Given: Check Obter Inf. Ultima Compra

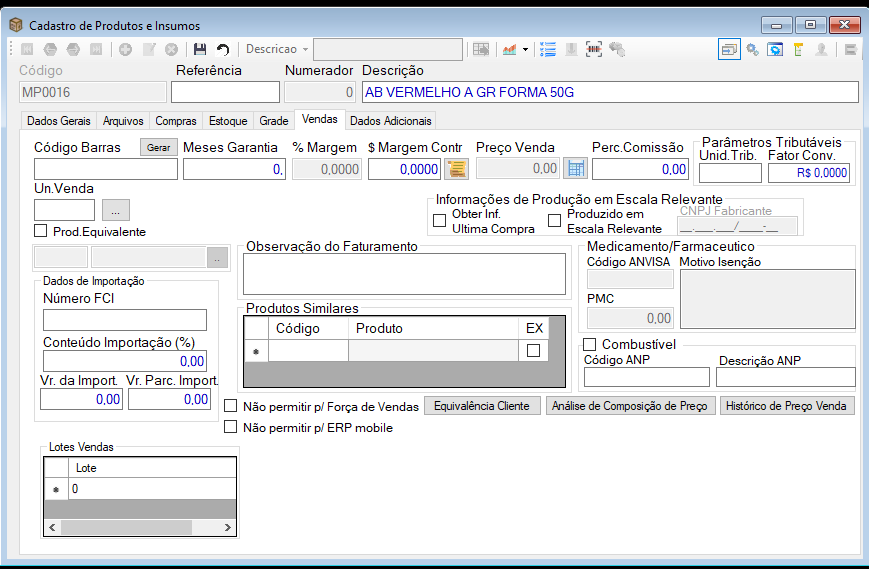Looking at the screenshot, I should click(x=439, y=221).
